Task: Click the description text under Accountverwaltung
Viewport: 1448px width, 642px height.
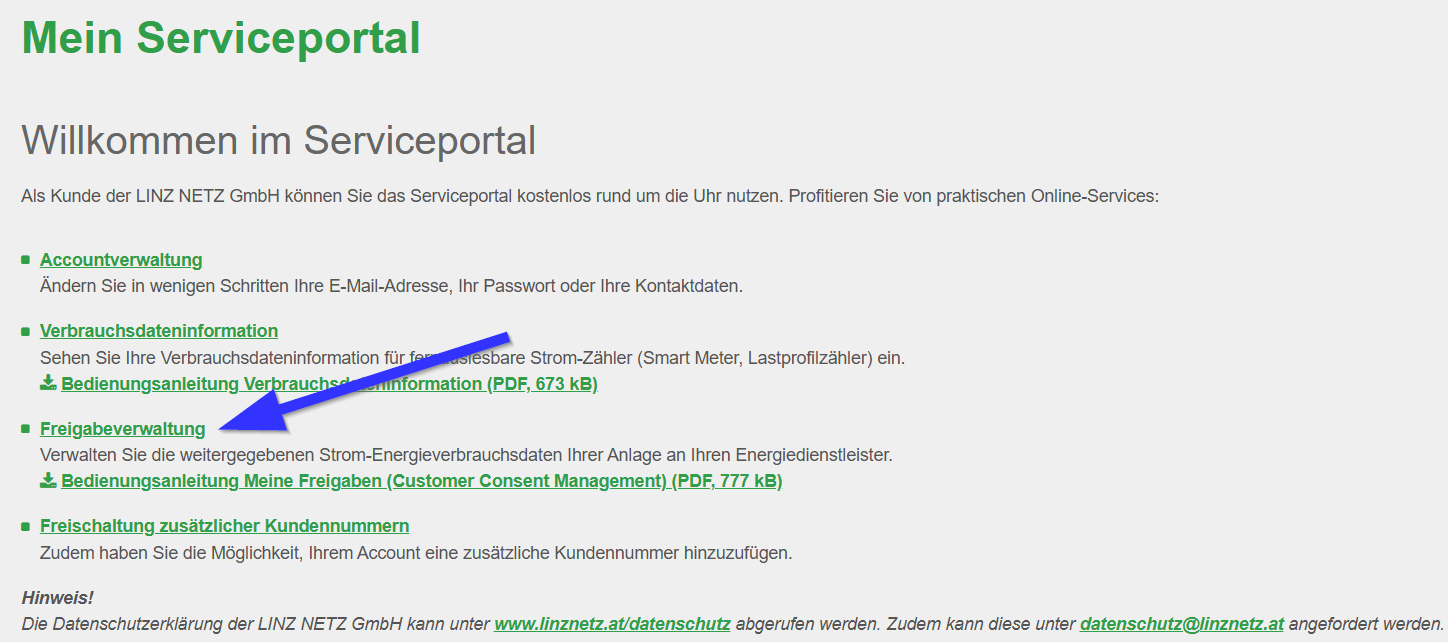Action: 391,286
